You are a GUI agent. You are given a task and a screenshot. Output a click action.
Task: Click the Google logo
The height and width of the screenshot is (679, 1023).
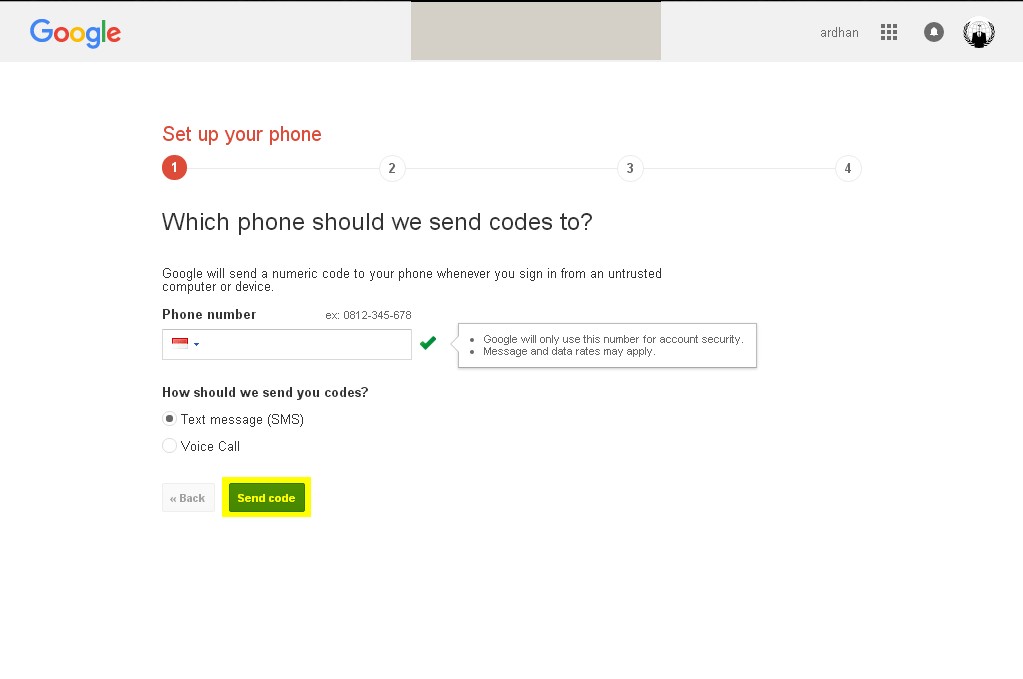75,33
